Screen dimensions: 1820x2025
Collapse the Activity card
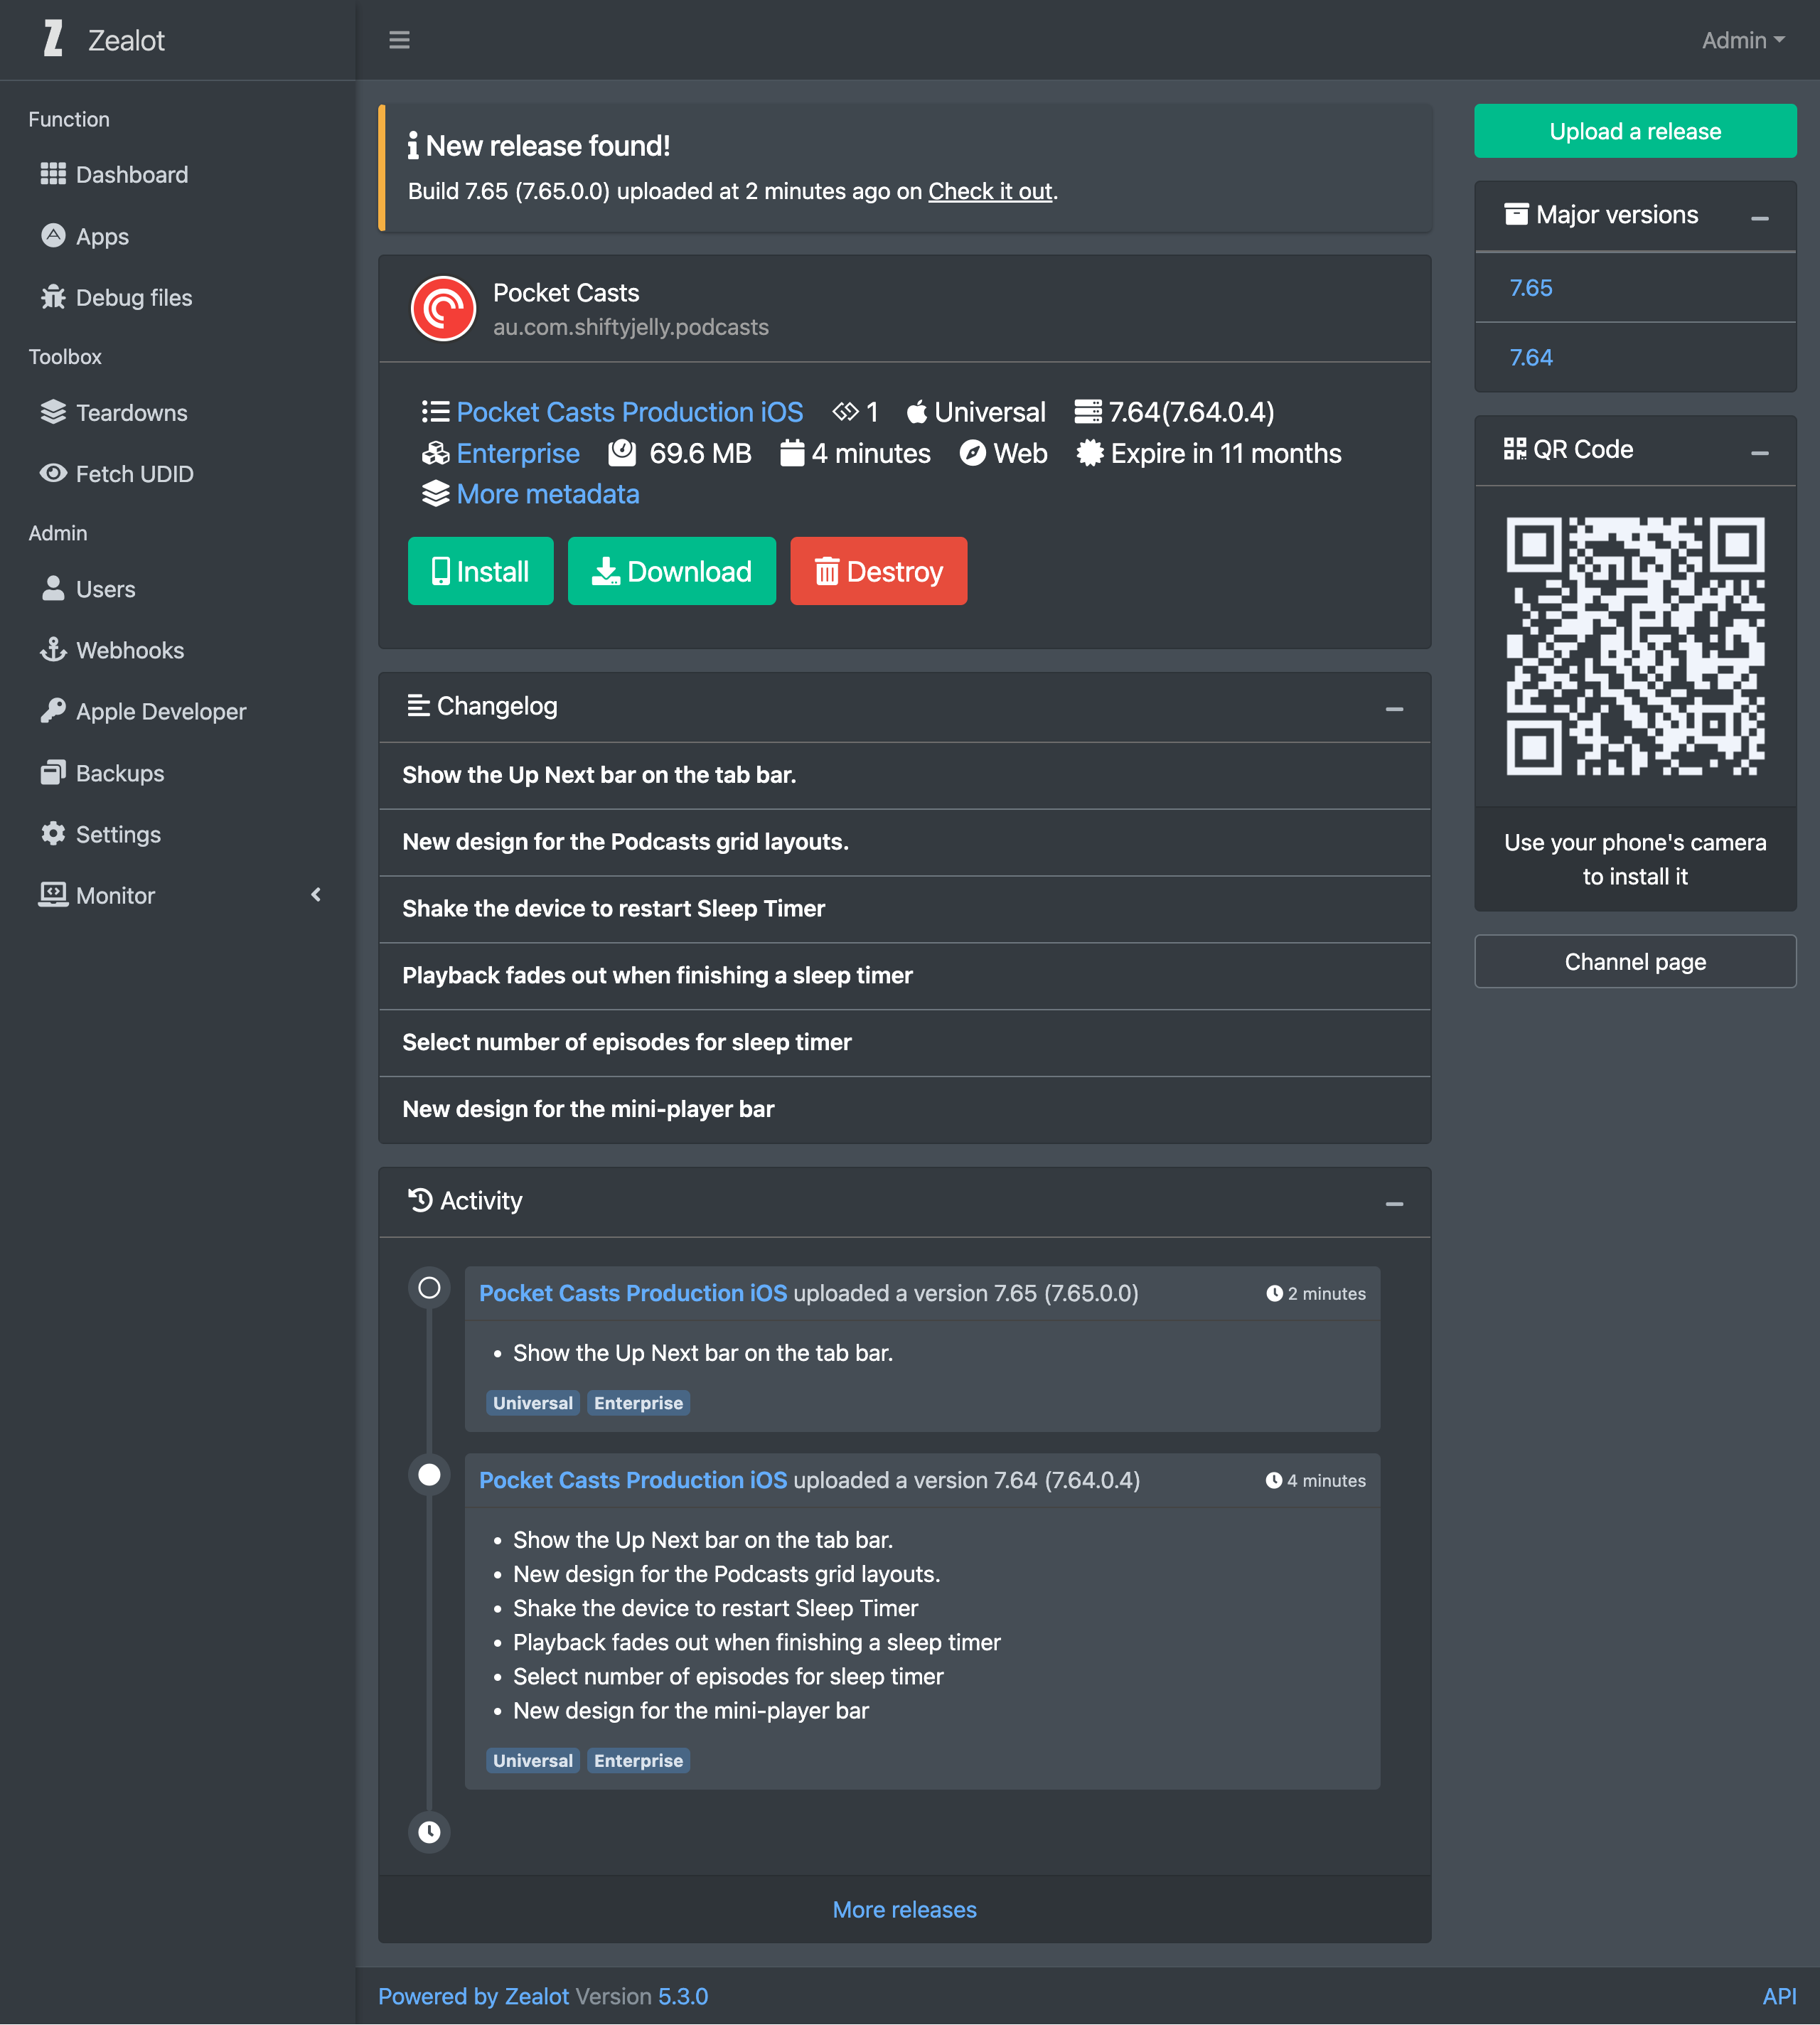(x=1394, y=1203)
